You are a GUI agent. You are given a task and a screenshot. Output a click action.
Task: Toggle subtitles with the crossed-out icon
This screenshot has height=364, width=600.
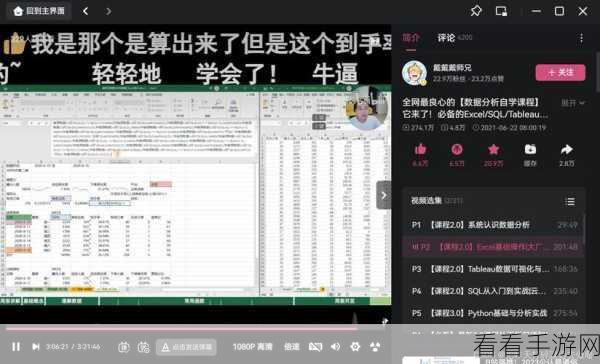(x=315, y=347)
